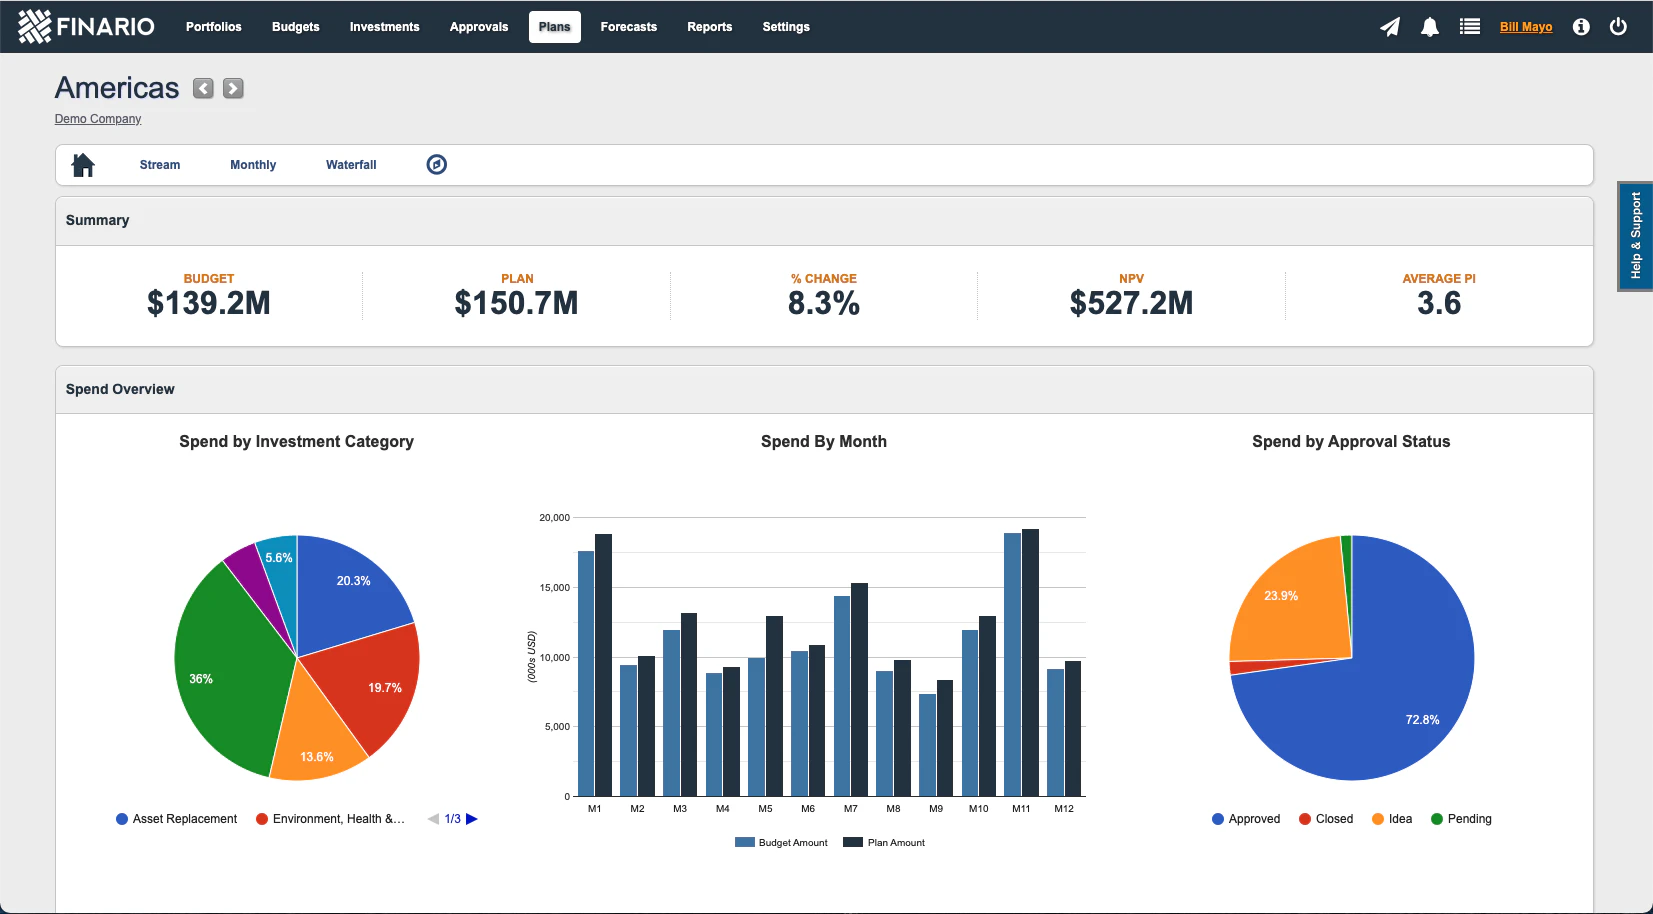Screen dimensions: 1653x914
Task: Expand the Help & Support side panel
Action: tap(1635, 236)
